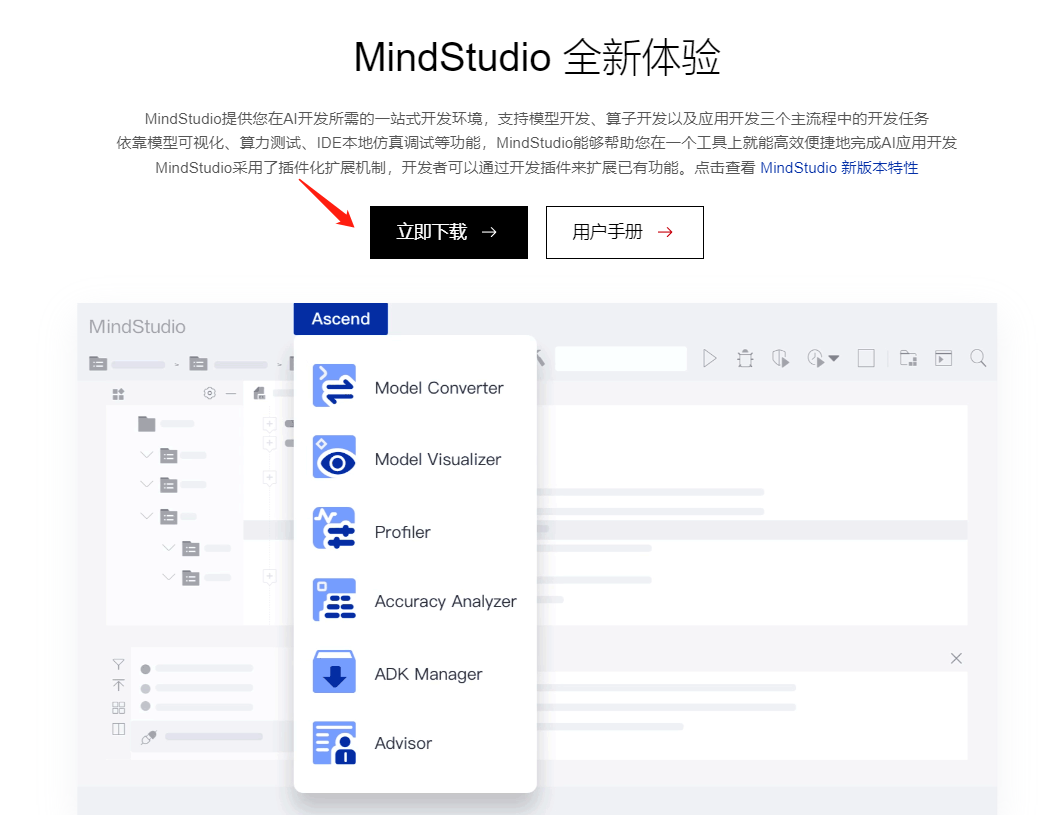Click the Profiler icon

[334, 528]
